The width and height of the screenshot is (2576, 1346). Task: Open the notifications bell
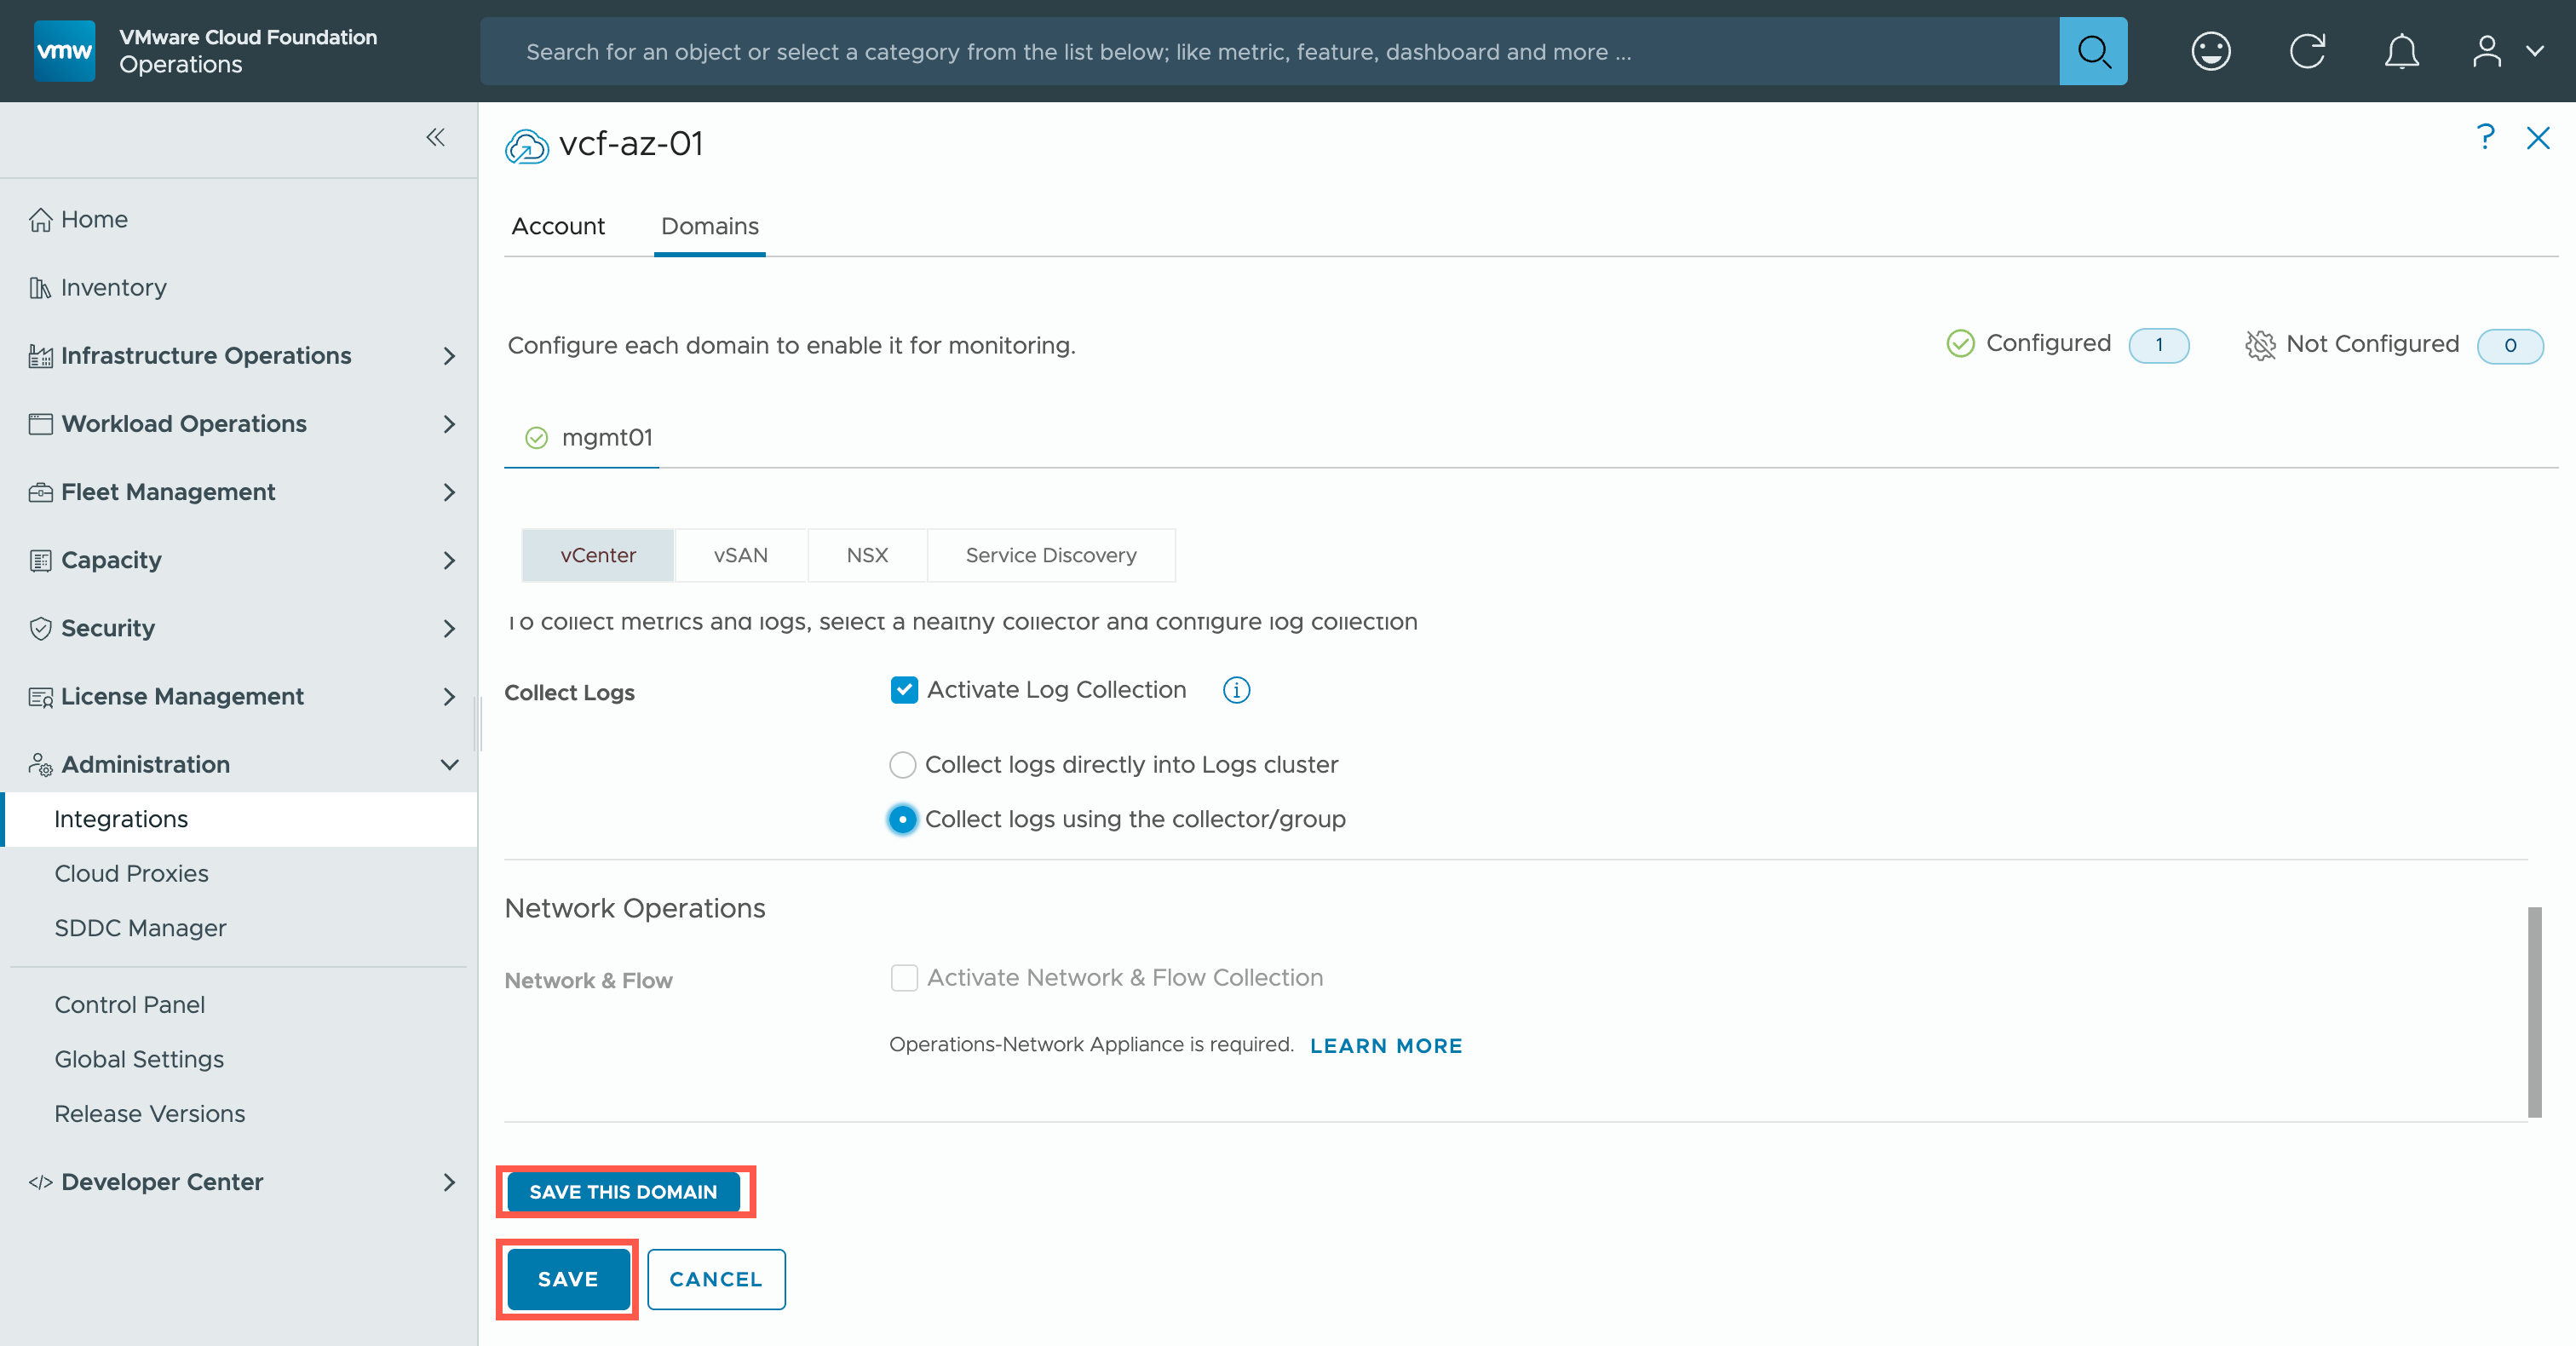pos(2401,51)
